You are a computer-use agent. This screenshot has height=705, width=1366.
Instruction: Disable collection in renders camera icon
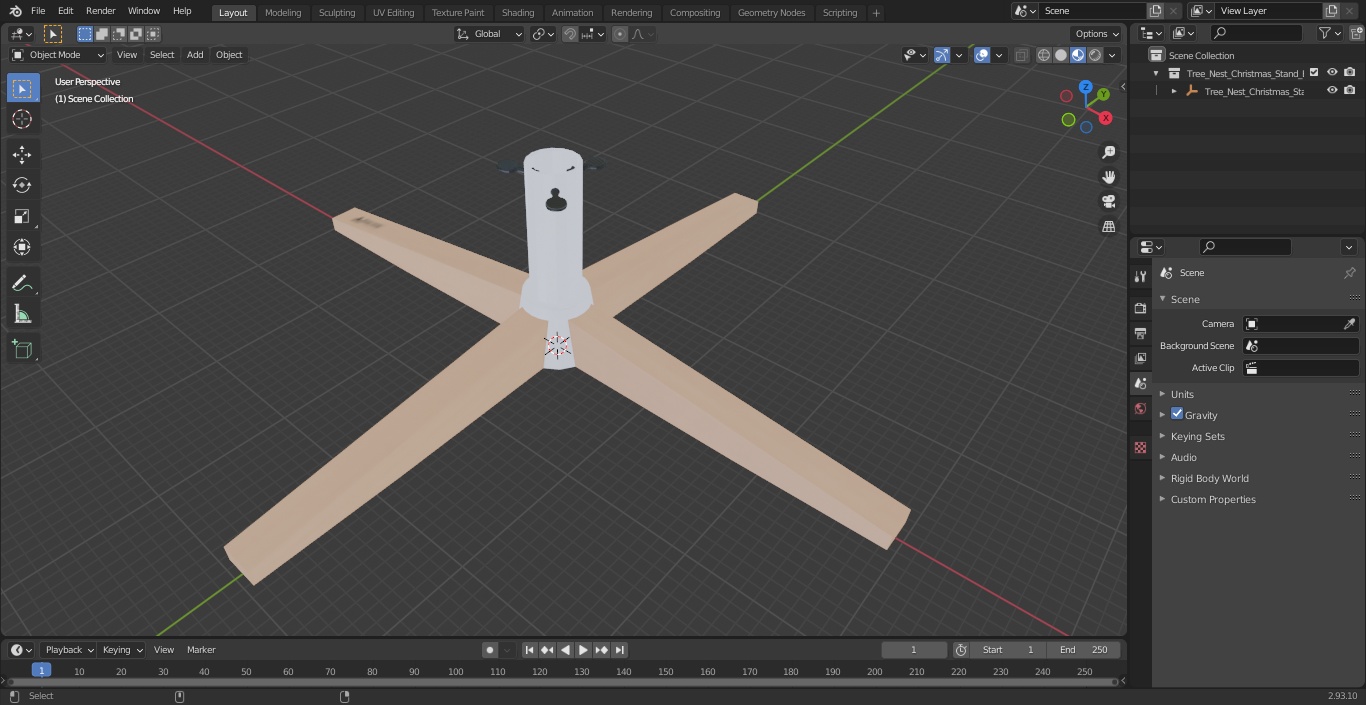coord(1350,73)
